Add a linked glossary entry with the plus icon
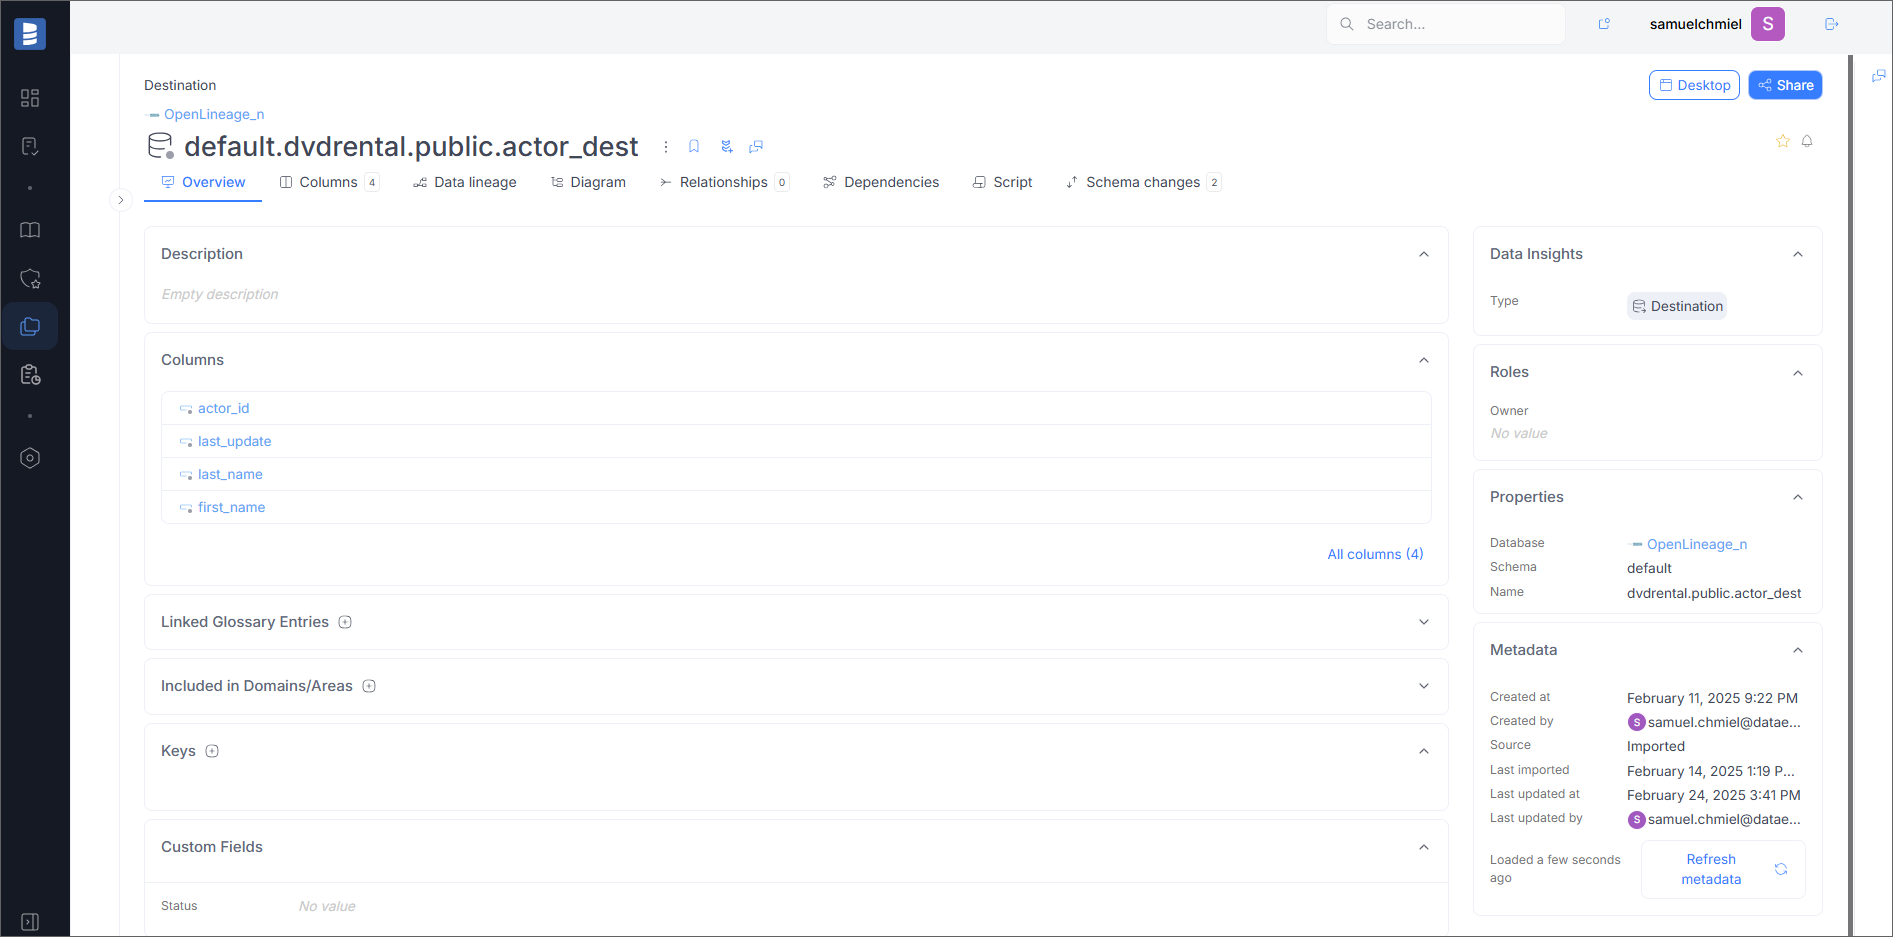1893x937 pixels. pos(345,622)
